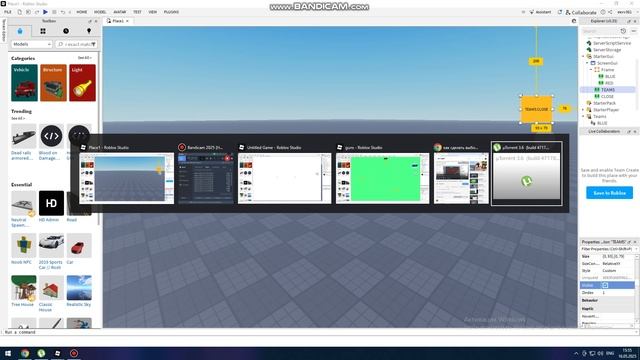
Task: Click See All under Trending
Action: pyautogui.click(x=18, y=118)
